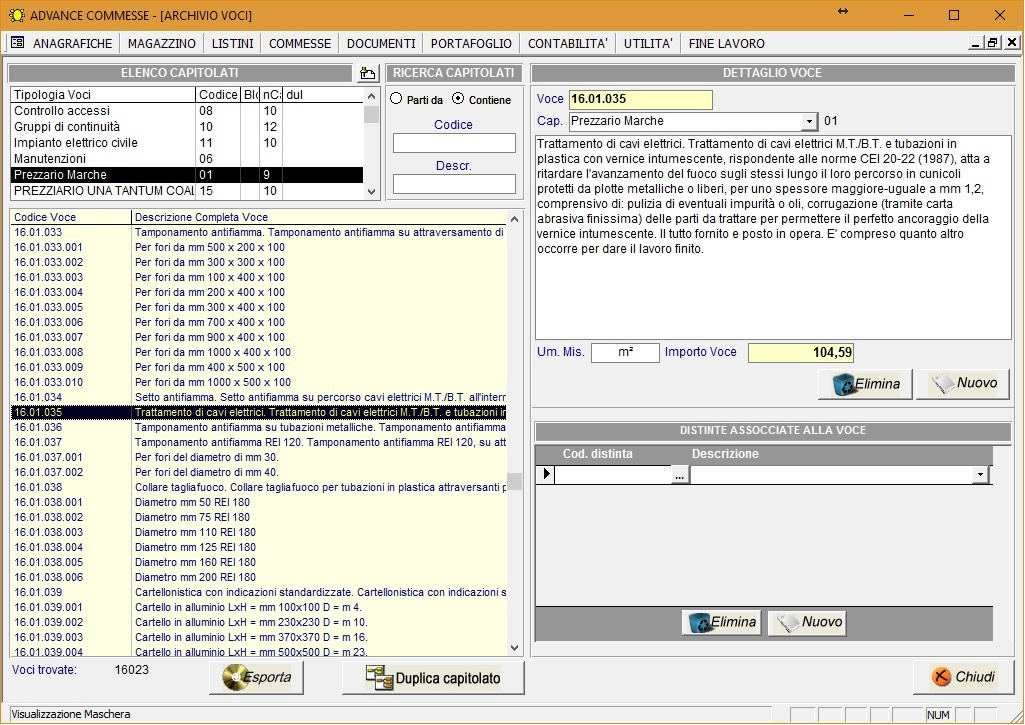Select 'Impianto elettrico civile' row
Image resolution: width=1025 pixels, height=725 pixels.
(x=187, y=143)
